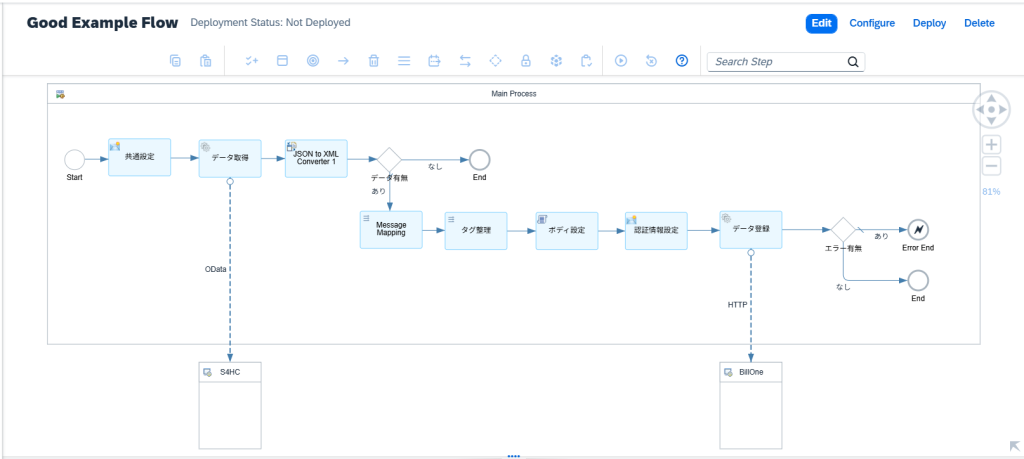Click the なし label near the upper End
Screen dimensions: 1024x459
click(435, 166)
